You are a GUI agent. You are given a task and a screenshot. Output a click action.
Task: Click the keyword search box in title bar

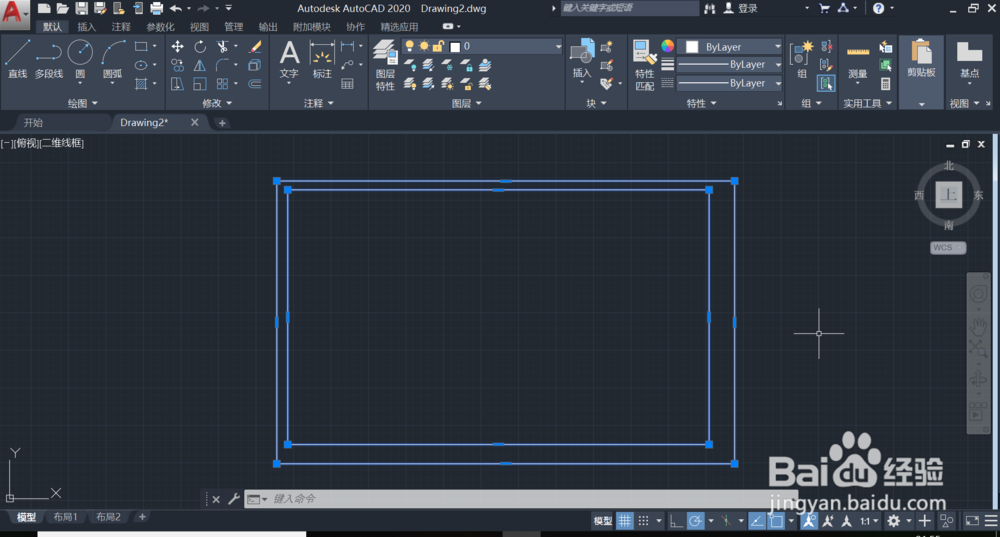pos(629,8)
